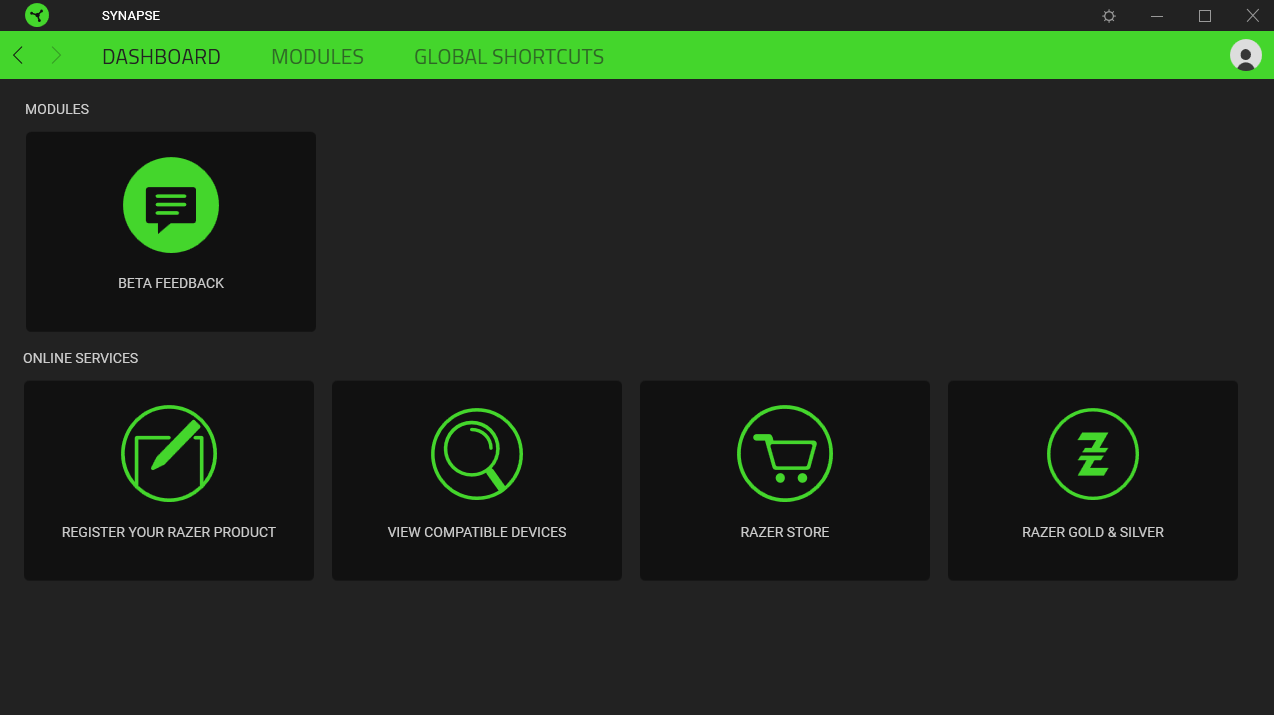
Task: Click the Razer Gold & Silver label
Action: pos(1093,532)
